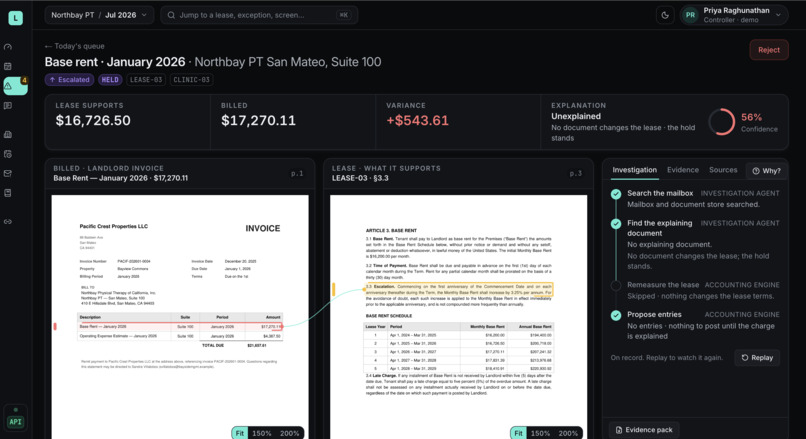Click the HELD status pill
The image size is (806, 439).
pos(110,80)
